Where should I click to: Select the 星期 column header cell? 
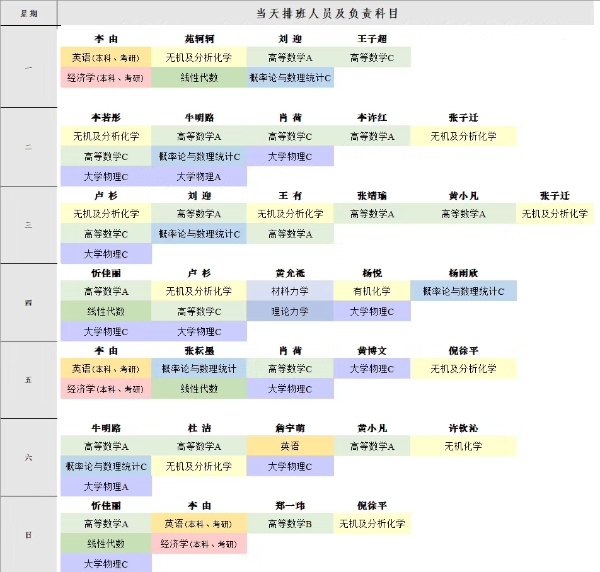coord(29,13)
